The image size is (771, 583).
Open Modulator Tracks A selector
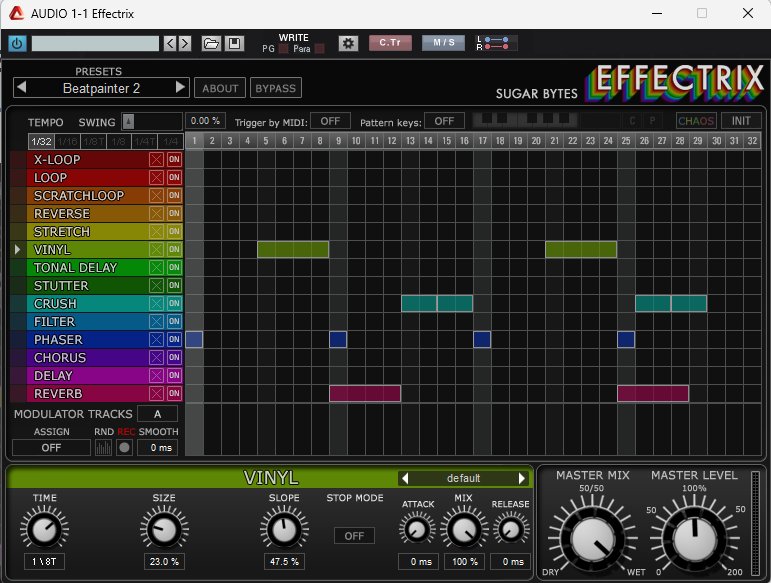[x=157, y=414]
